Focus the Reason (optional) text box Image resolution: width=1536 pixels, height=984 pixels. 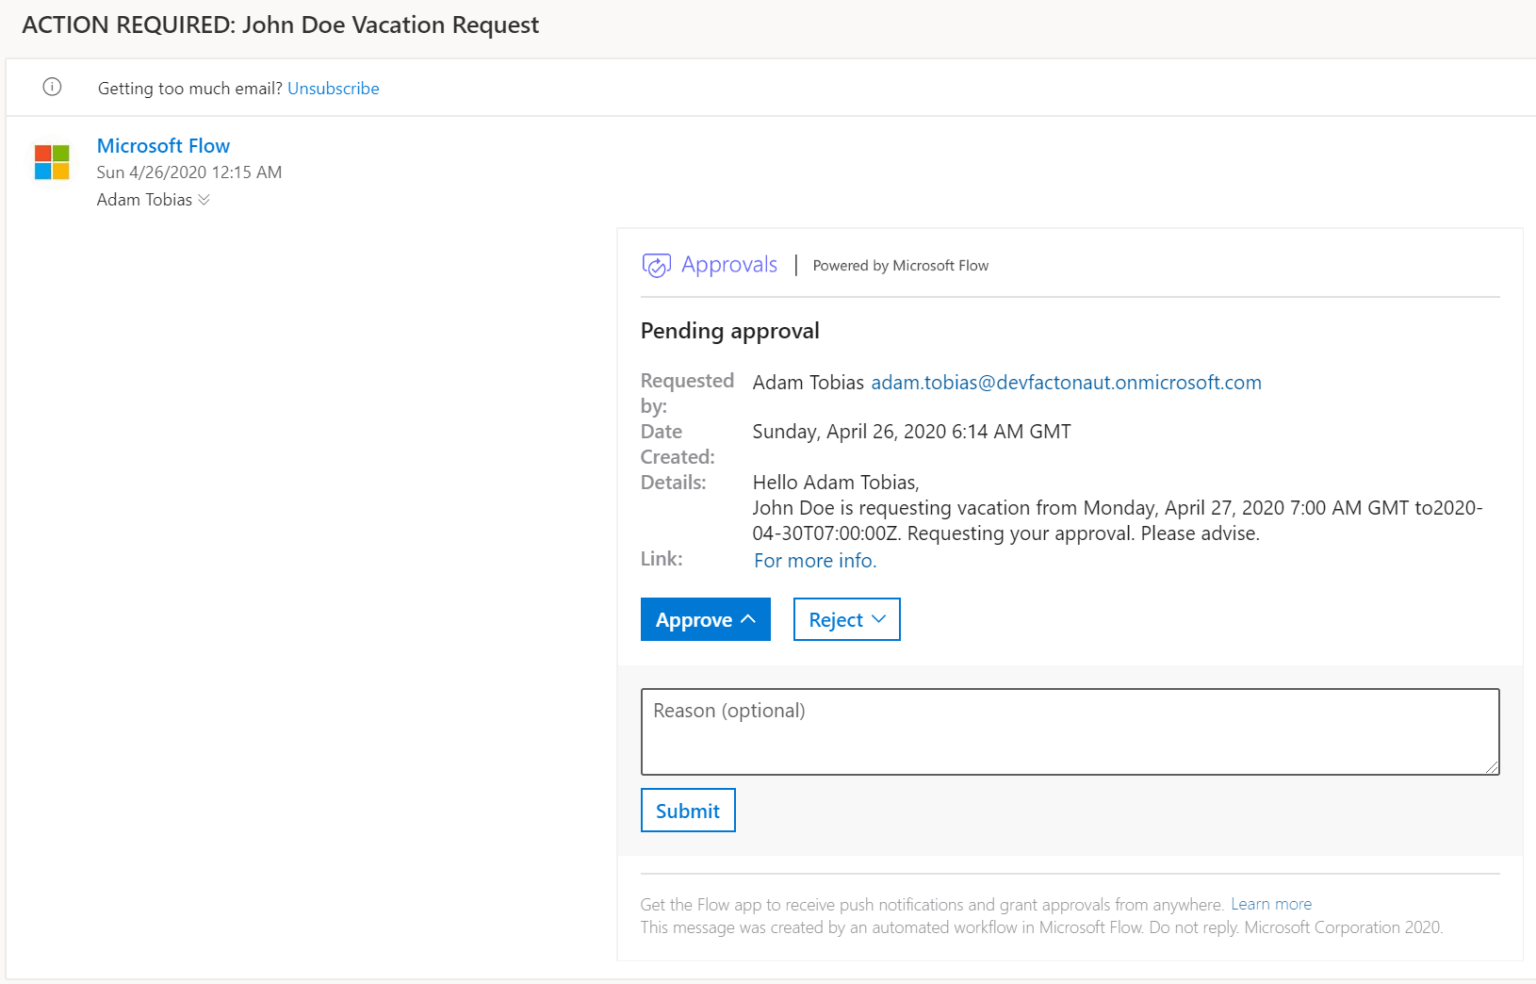1070,731
